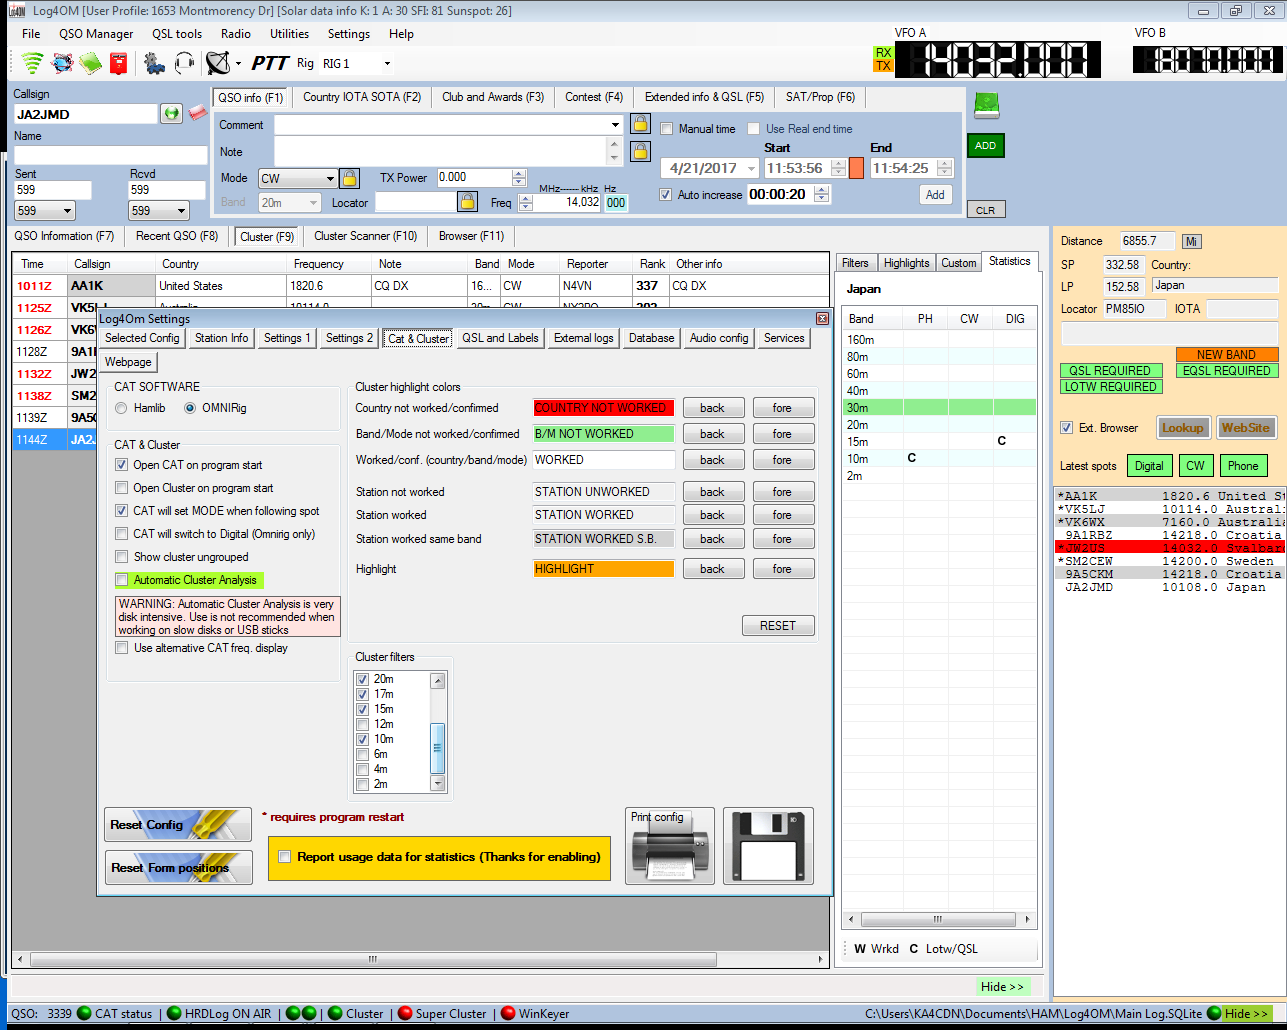Open the date picker dropdown 4/21/2017
Screen dimensions: 1287x1030
point(752,168)
